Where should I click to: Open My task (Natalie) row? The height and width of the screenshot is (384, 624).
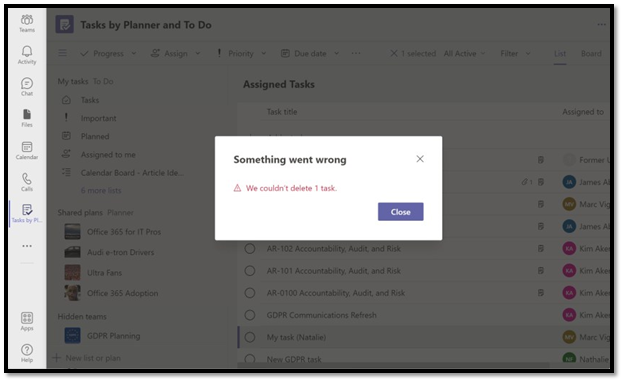(423, 337)
